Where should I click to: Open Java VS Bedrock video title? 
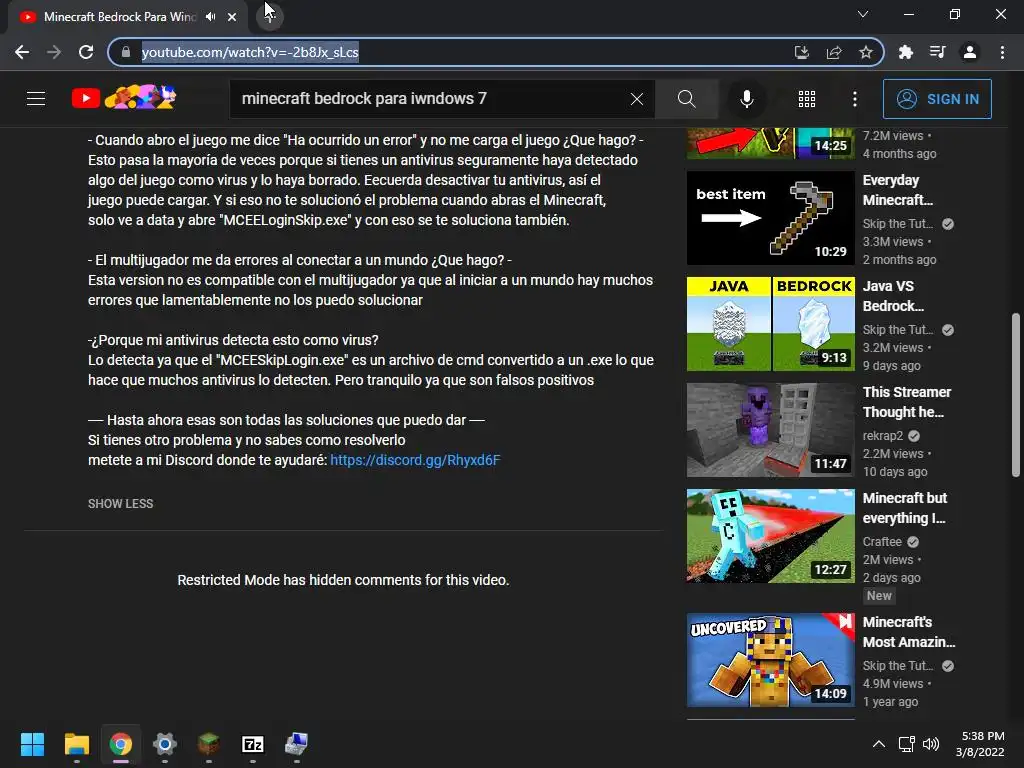click(x=893, y=296)
